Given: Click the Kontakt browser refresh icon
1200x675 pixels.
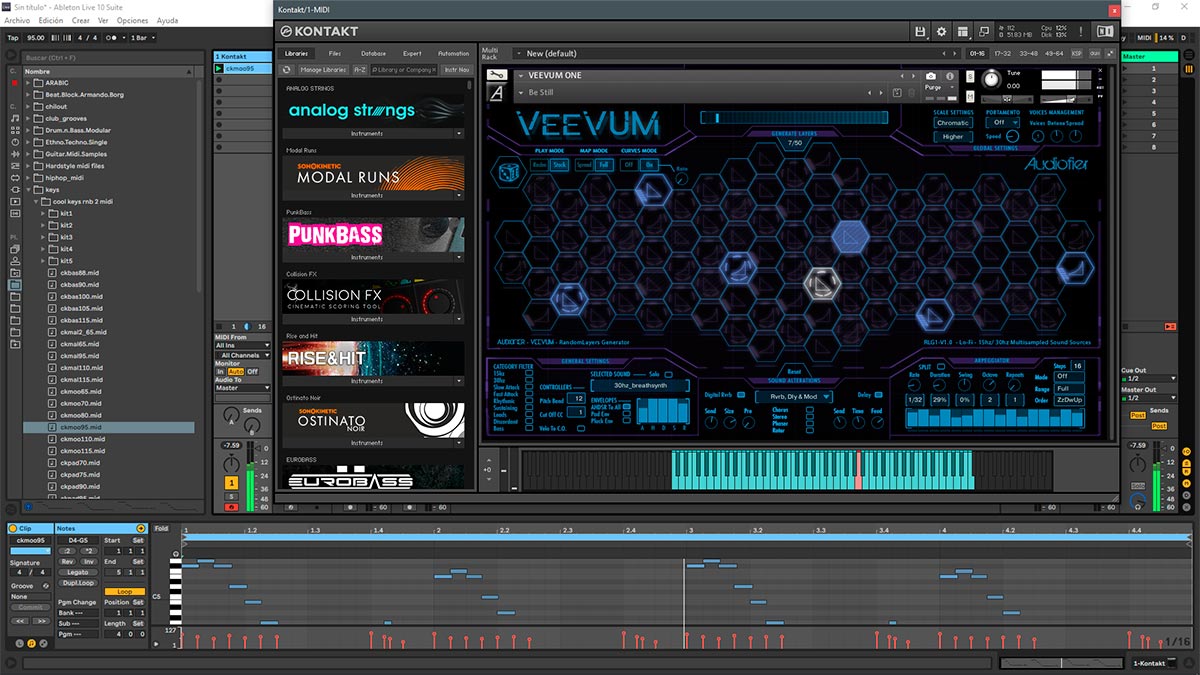Looking at the screenshot, I should 287,70.
